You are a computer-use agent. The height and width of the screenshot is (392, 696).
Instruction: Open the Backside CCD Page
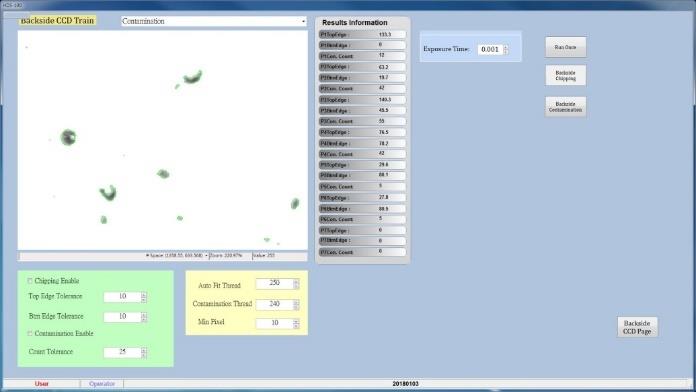[x=637, y=327]
